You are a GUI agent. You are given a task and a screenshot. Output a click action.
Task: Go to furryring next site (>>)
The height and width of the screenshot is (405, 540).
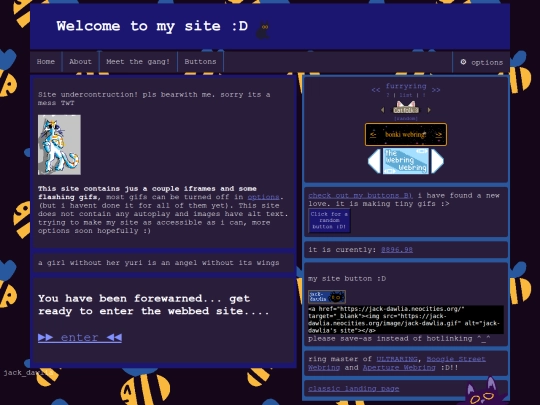point(436,90)
